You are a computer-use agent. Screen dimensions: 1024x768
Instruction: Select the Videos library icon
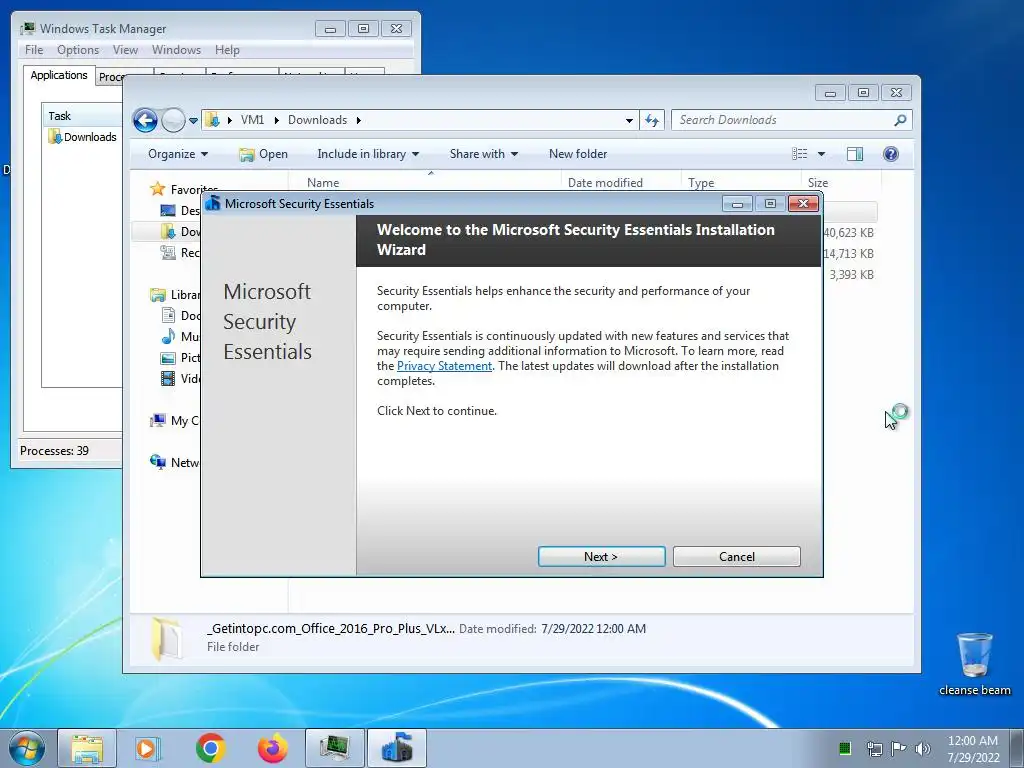coord(168,378)
